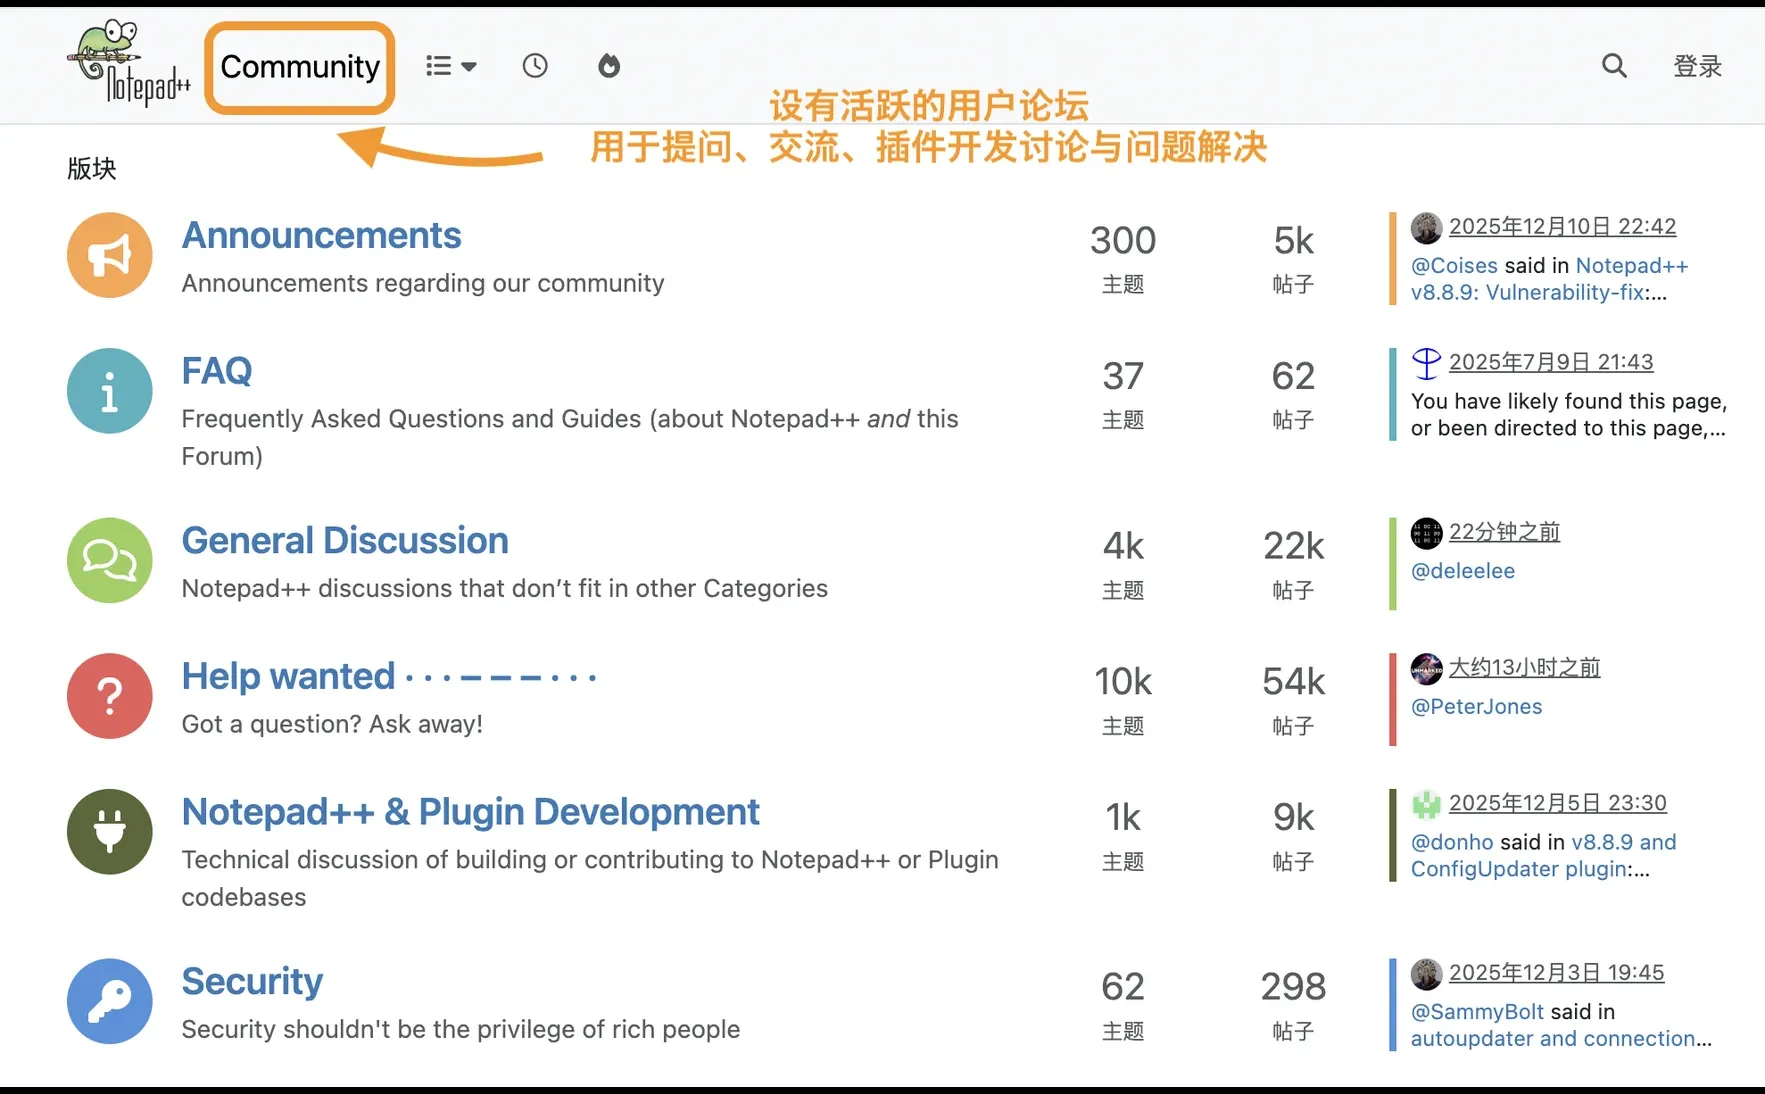Screen dimensions: 1765x1094
Task: Open the recent posts clock icon
Action: pos(535,66)
